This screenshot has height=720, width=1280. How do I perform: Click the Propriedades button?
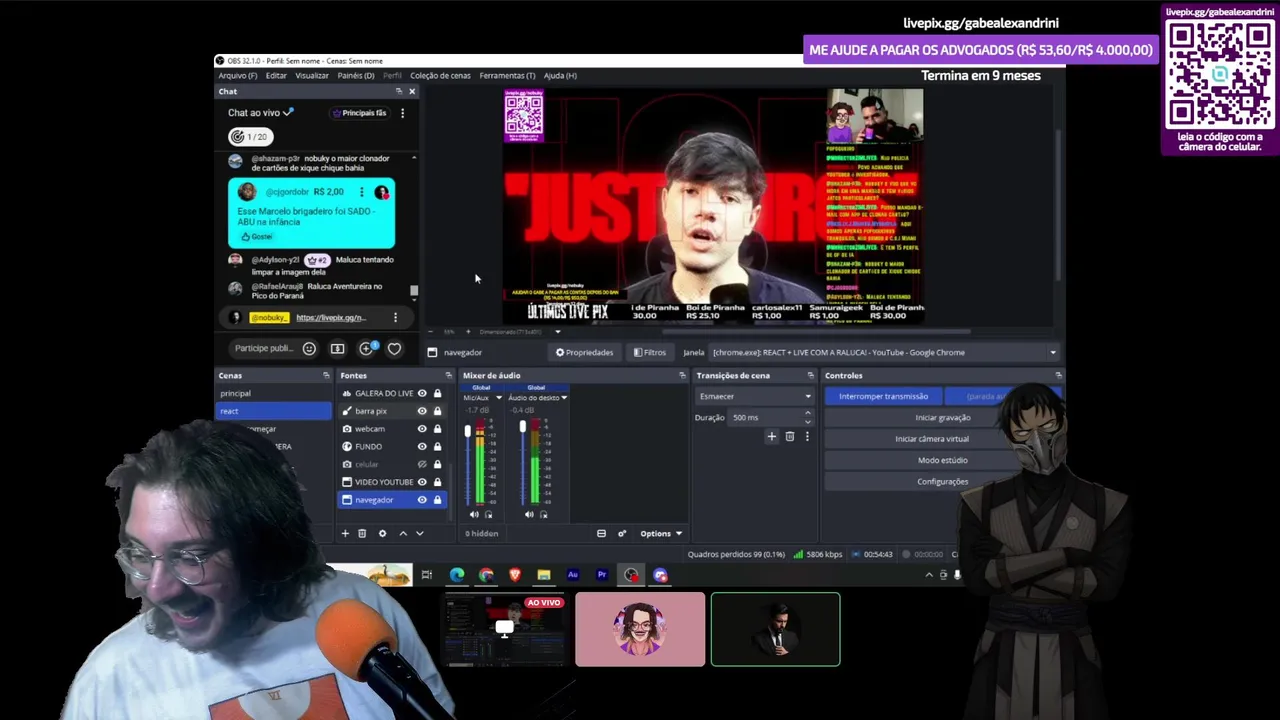point(585,352)
